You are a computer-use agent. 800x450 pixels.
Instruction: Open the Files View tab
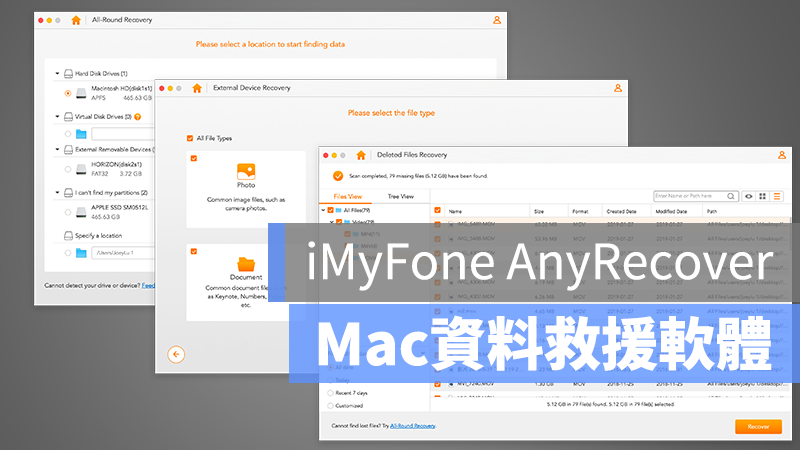347,196
